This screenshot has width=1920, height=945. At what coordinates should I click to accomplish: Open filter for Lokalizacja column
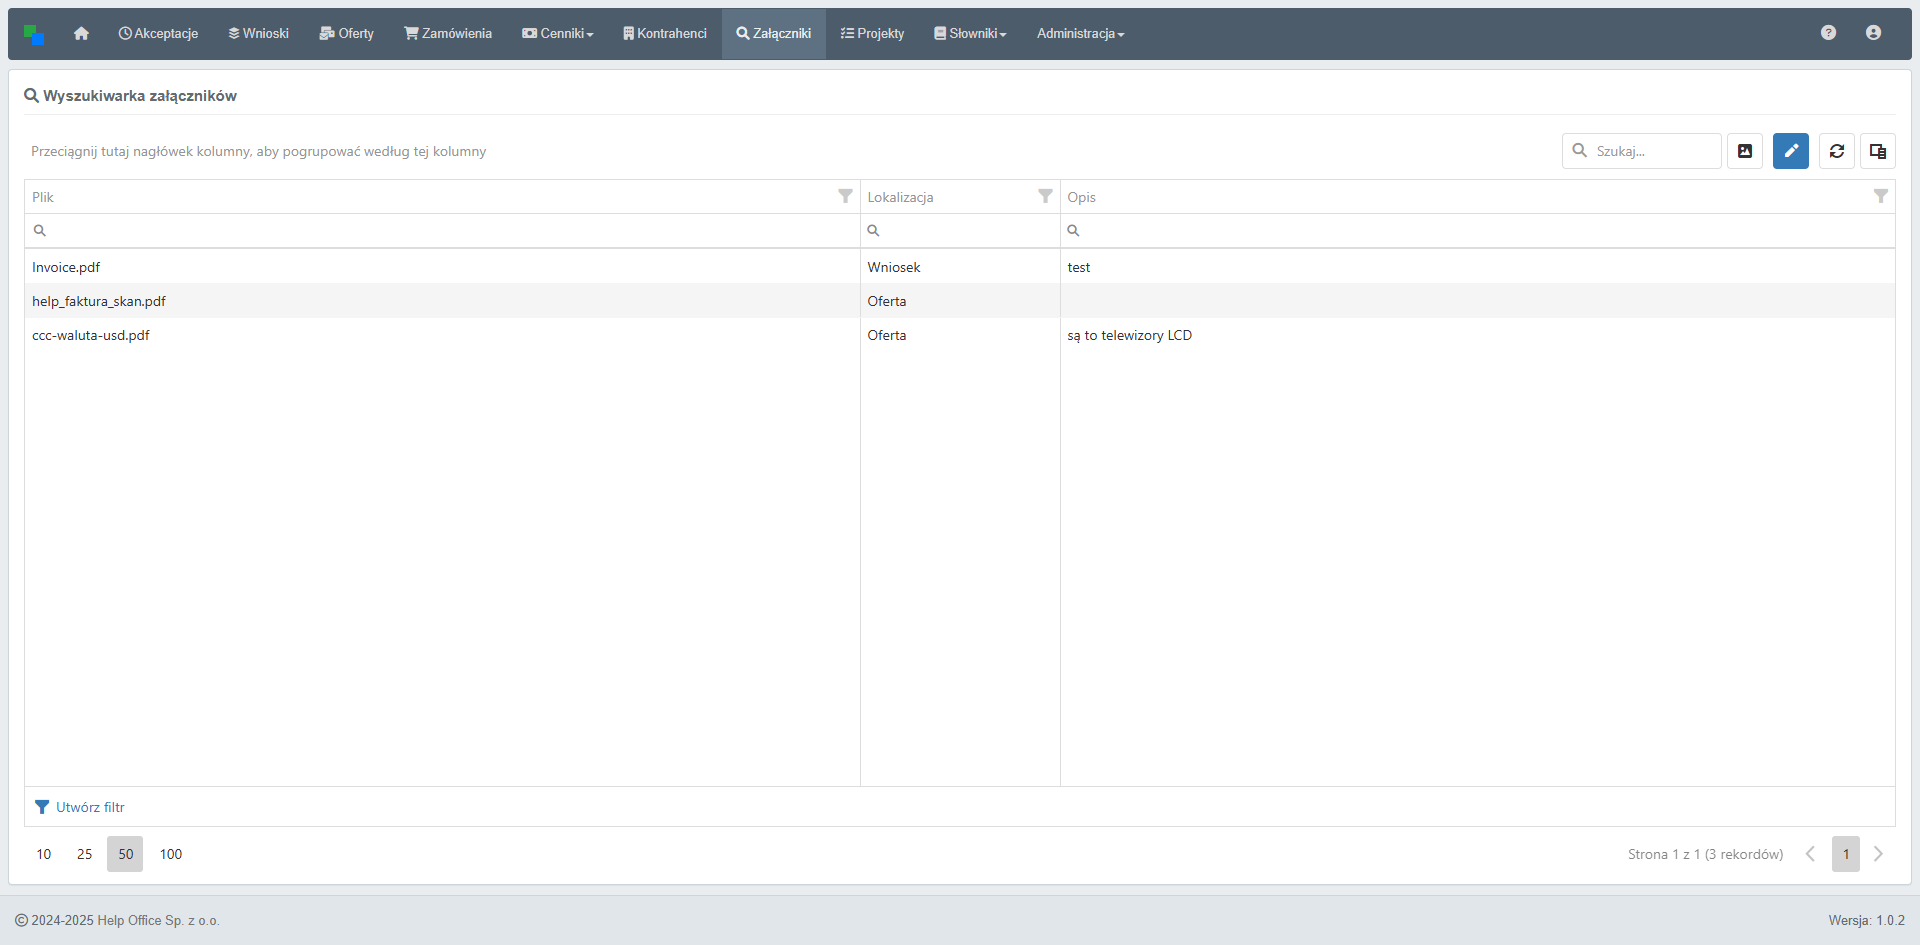[1045, 197]
